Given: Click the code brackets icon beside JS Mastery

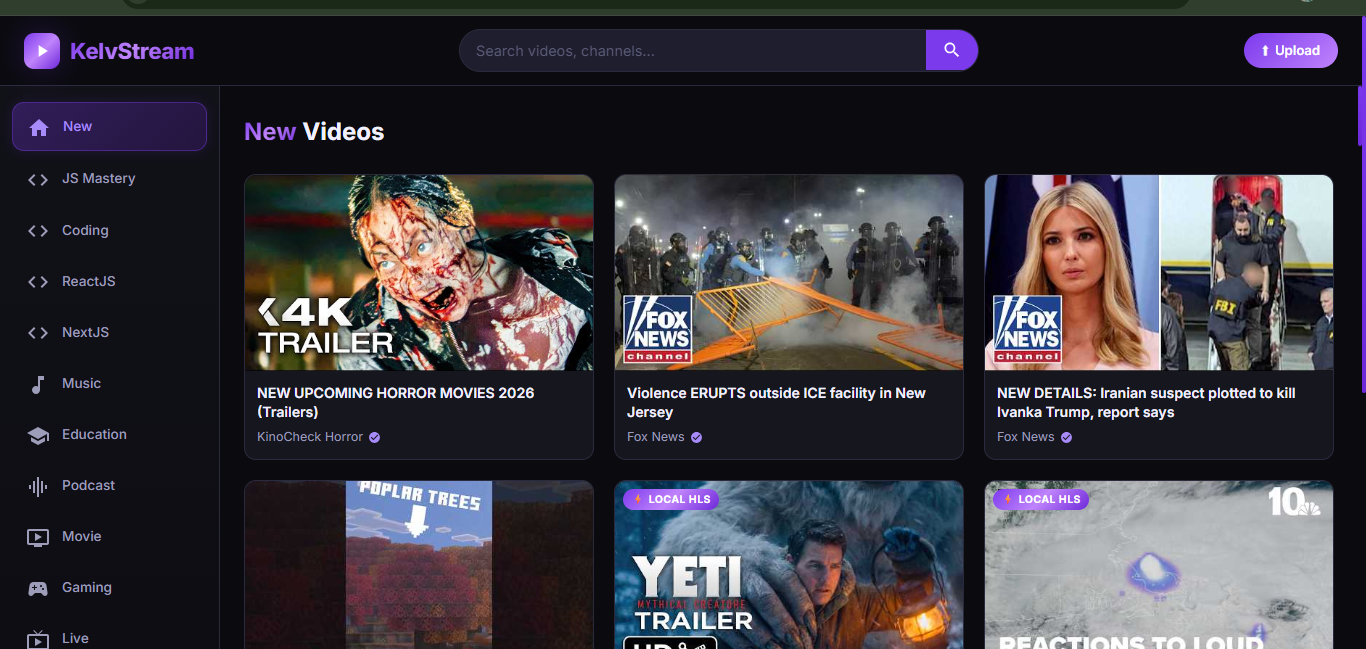Looking at the screenshot, I should [x=38, y=179].
